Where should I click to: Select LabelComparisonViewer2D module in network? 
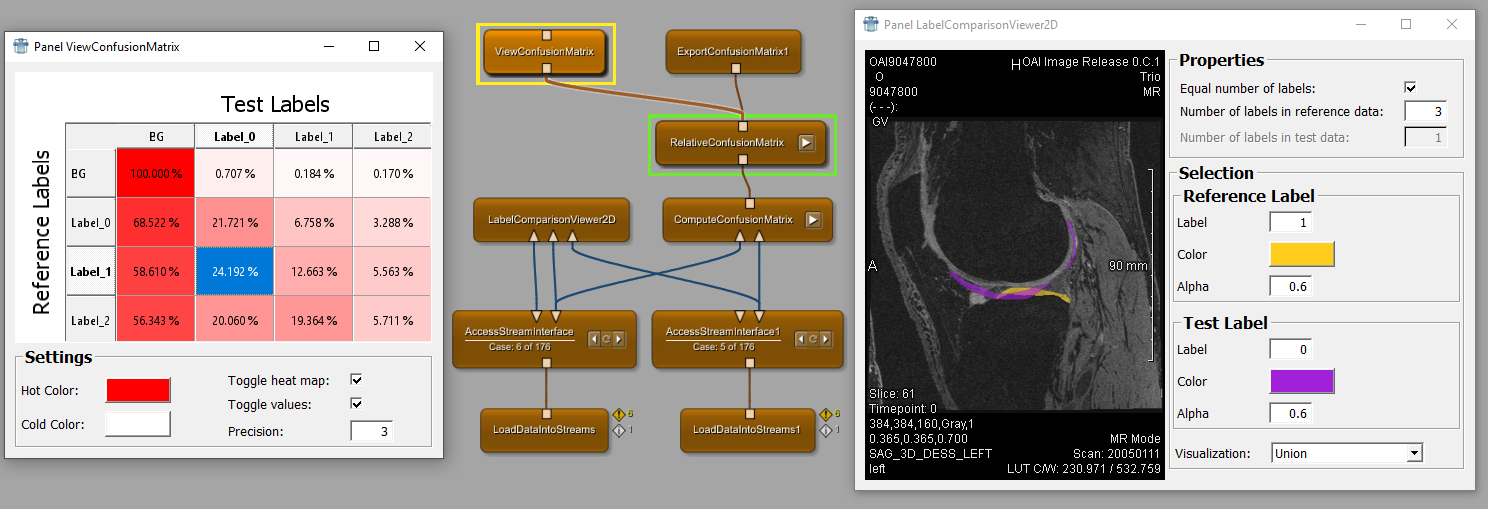point(552,220)
